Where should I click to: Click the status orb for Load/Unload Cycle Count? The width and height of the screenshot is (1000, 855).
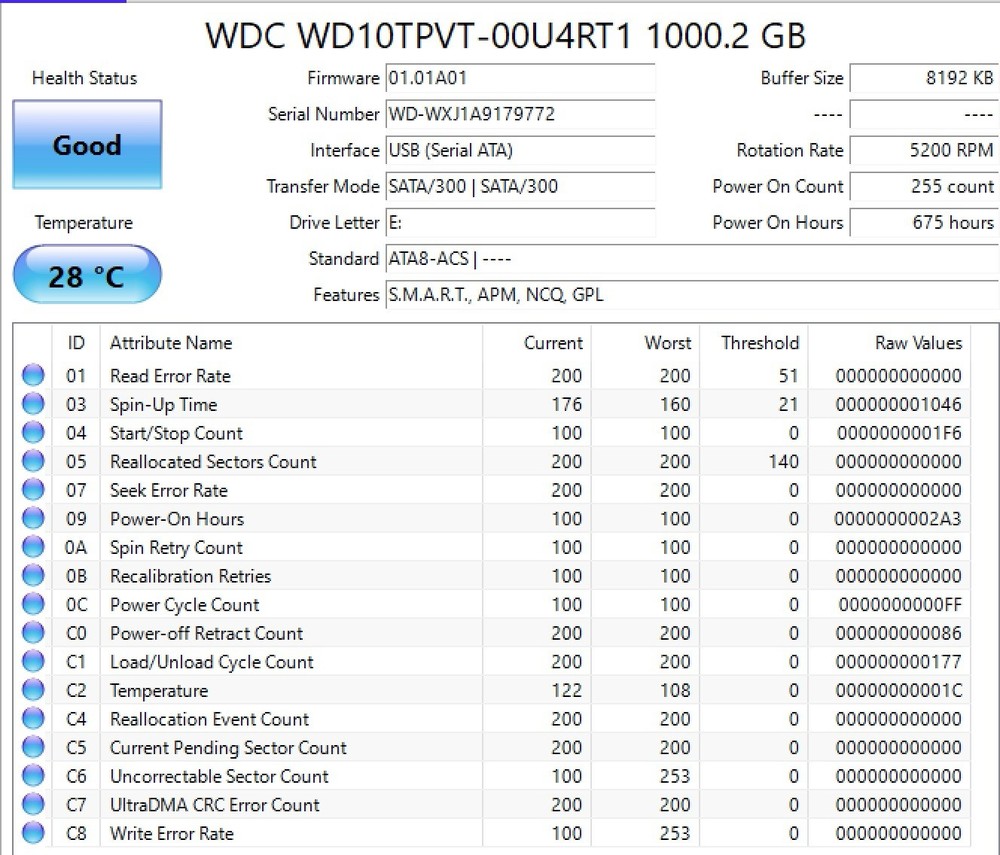(33, 662)
